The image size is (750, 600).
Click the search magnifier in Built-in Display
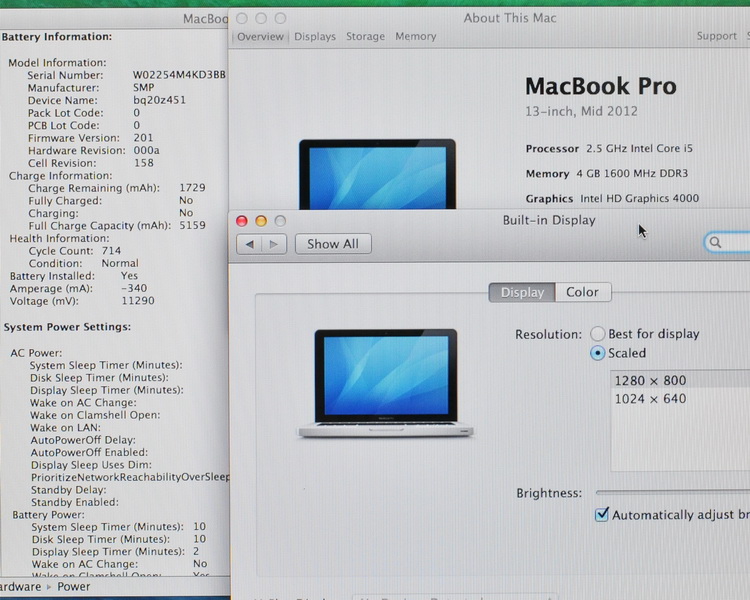[x=715, y=242]
